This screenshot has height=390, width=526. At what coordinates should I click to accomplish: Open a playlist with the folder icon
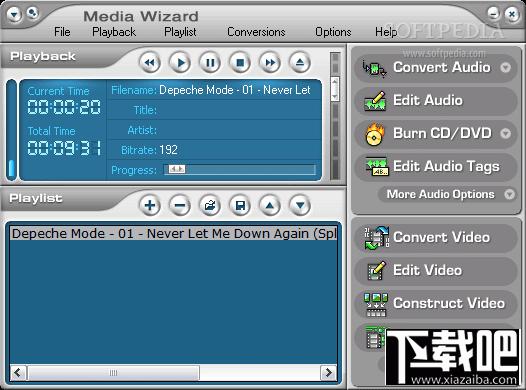[210, 205]
